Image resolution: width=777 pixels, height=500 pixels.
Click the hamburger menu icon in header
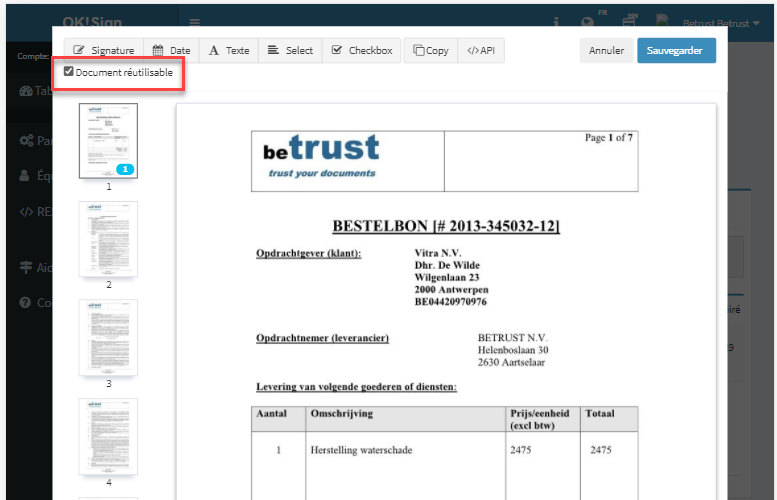coord(195,22)
